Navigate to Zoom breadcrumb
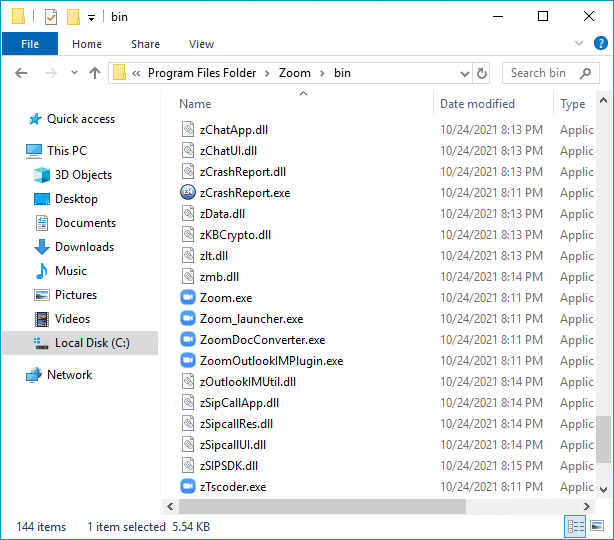The width and height of the screenshot is (614, 540). pyautogui.click(x=294, y=73)
